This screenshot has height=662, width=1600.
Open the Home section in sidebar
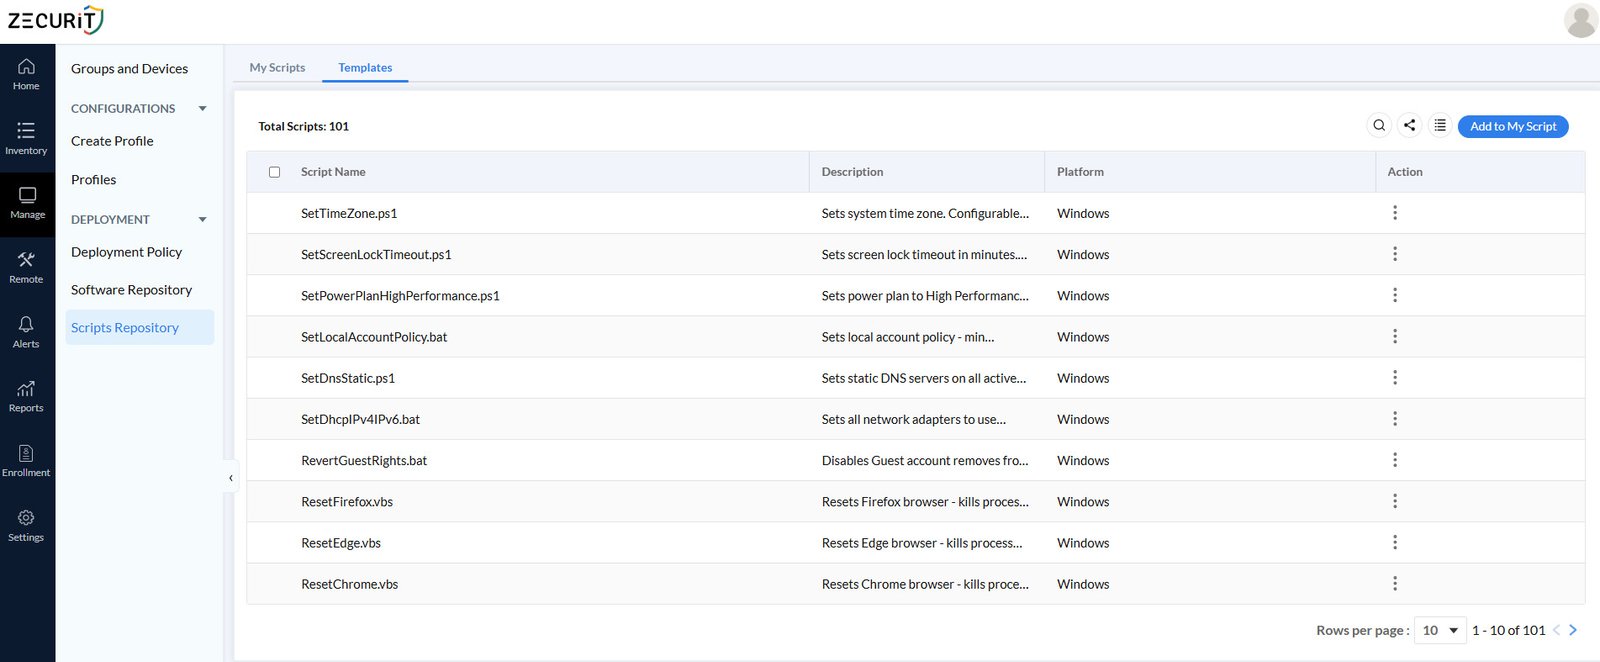tap(26, 74)
